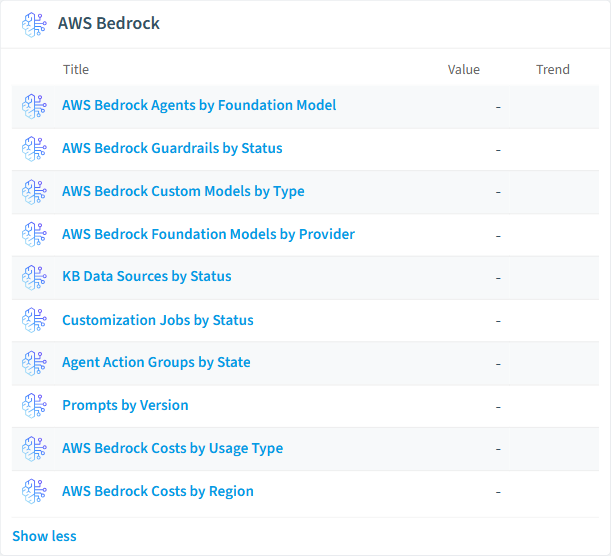Screen dimensions: 611x556
Task: Click value dash for Foundation Models by Provider
Action: tap(498, 236)
